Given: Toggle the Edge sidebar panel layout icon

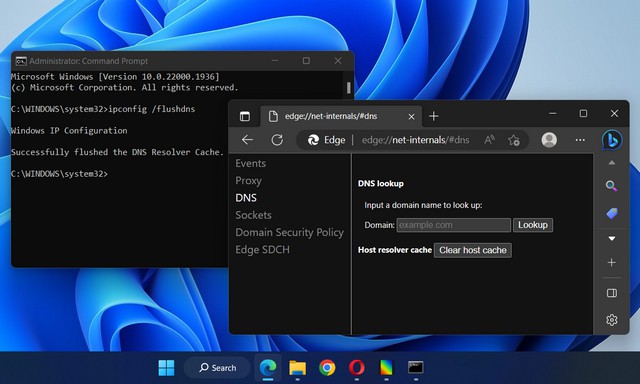Looking at the screenshot, I should pyautogui.click(x=611, y=293).
